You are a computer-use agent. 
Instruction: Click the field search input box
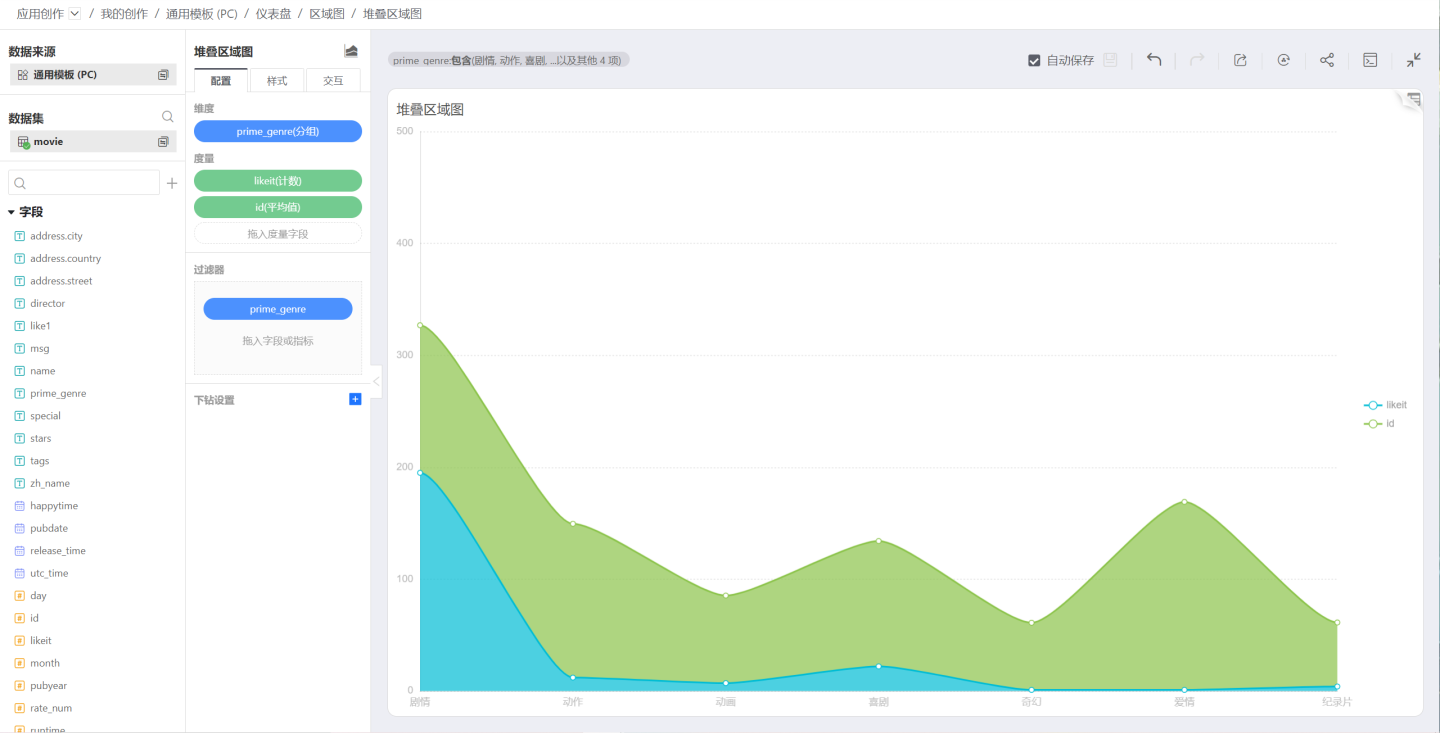(x=84, y=183)
